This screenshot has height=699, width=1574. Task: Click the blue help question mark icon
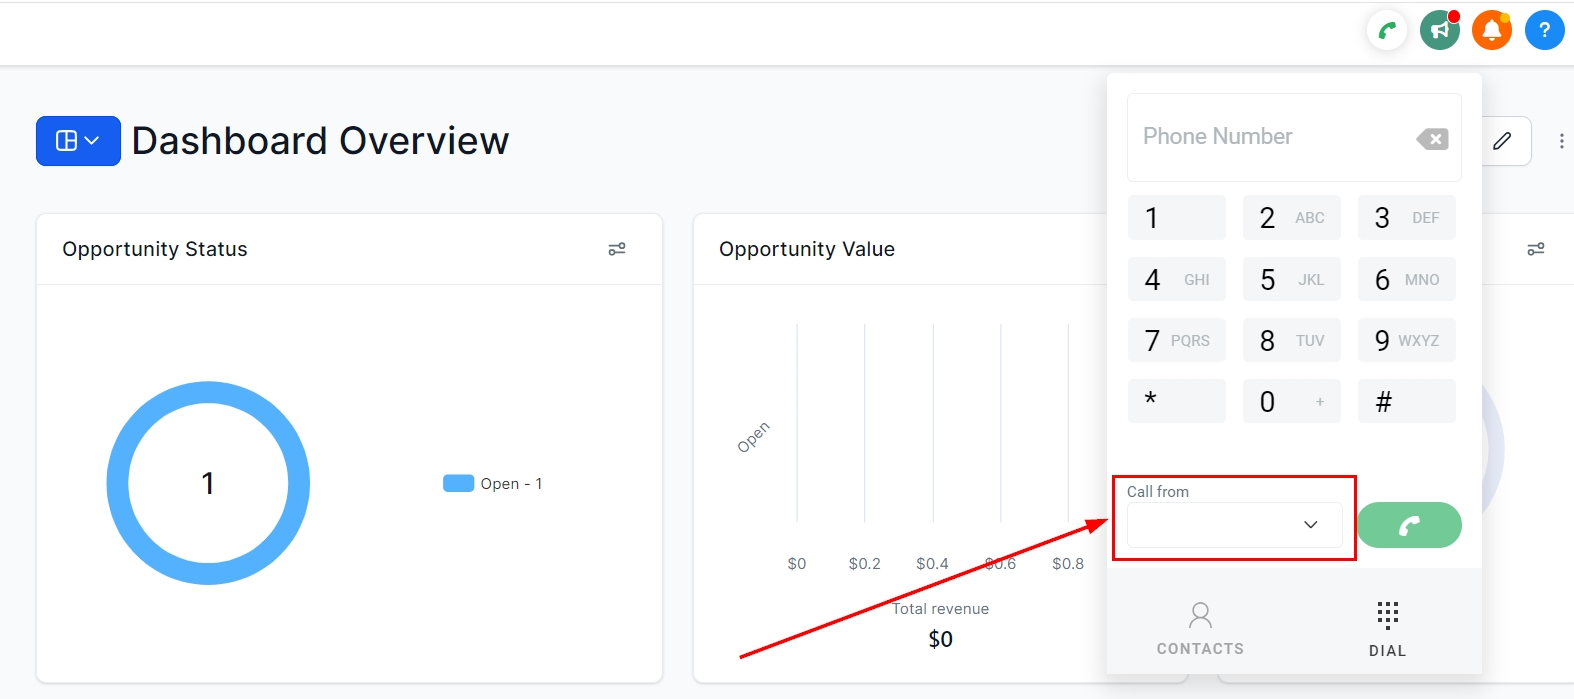1544,31
